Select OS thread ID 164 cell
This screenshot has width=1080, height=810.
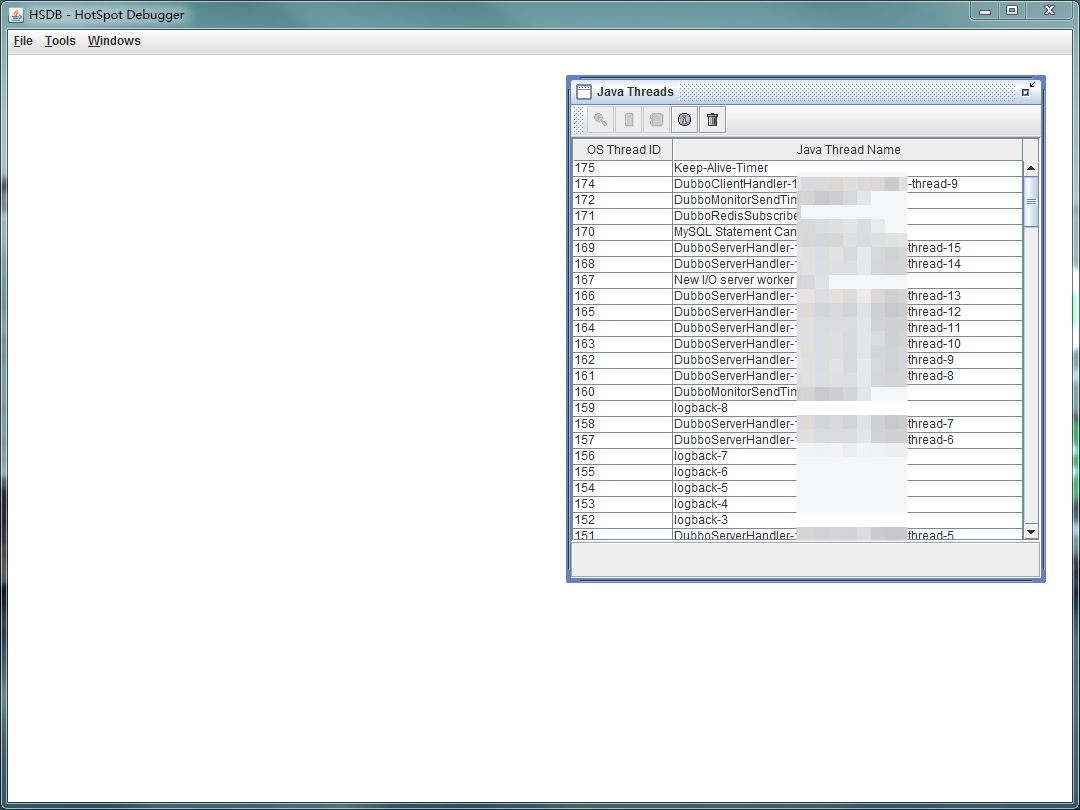tap(623, 328)
